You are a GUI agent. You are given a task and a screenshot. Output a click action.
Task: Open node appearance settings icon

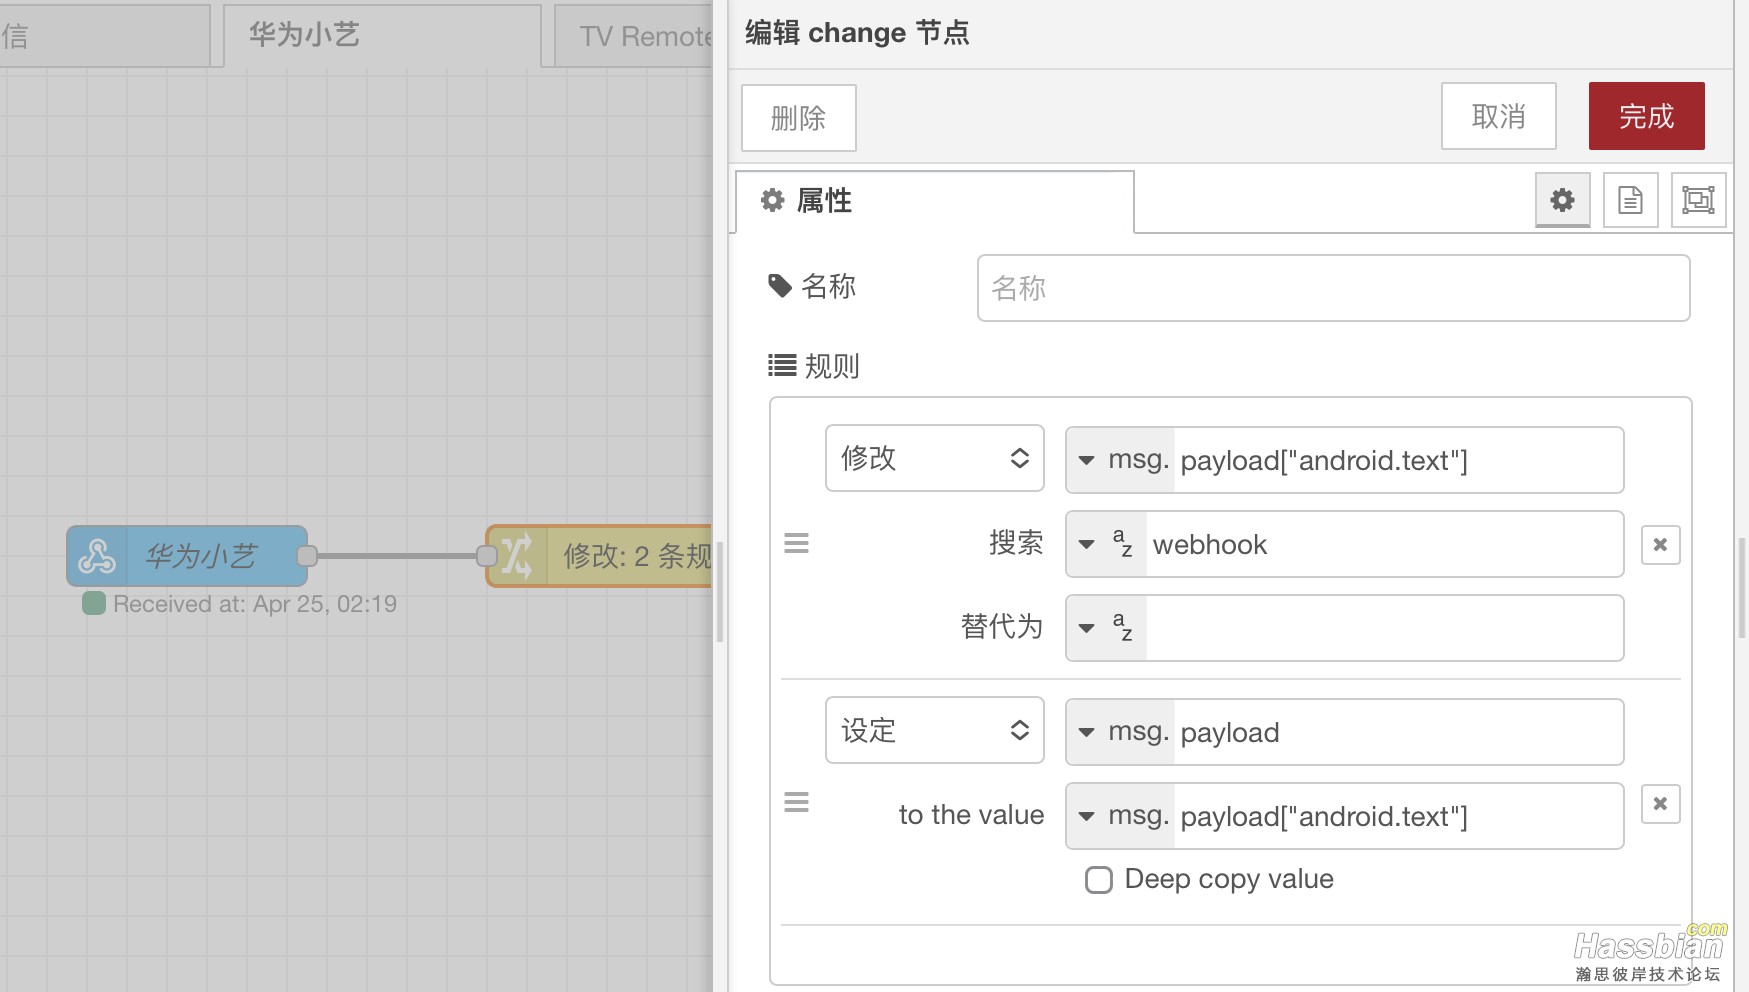point(1698,200)
